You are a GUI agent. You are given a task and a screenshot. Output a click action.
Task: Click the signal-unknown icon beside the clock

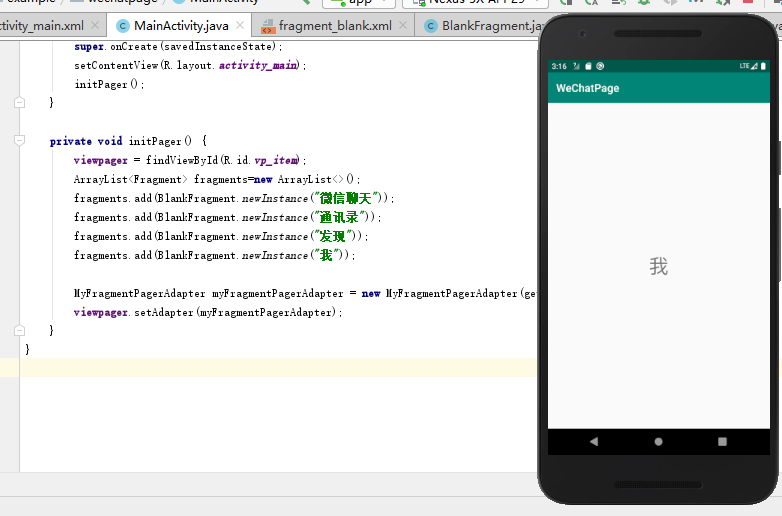point(577,66)
